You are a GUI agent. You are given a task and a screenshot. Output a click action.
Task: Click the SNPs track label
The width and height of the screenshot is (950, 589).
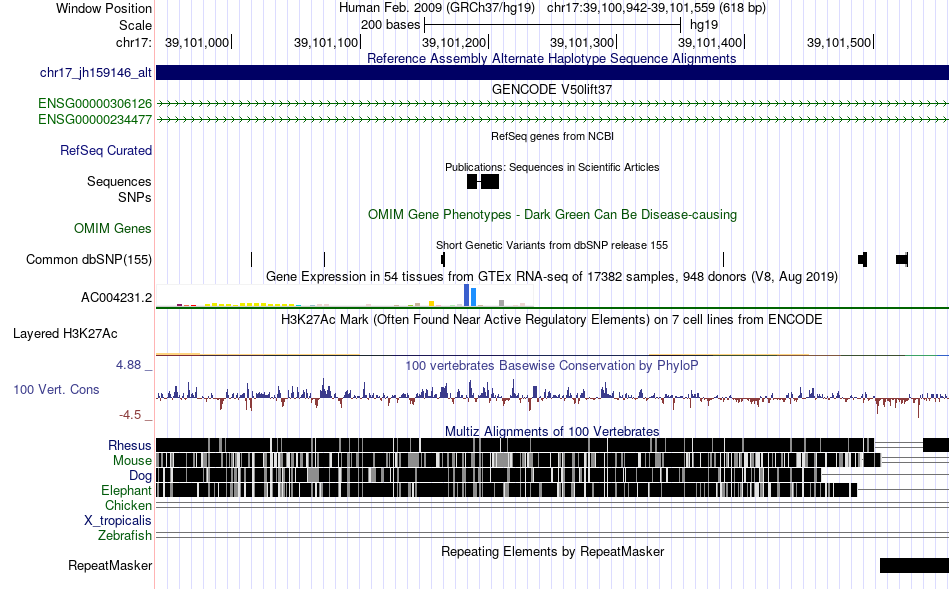(x=135, y=198)
